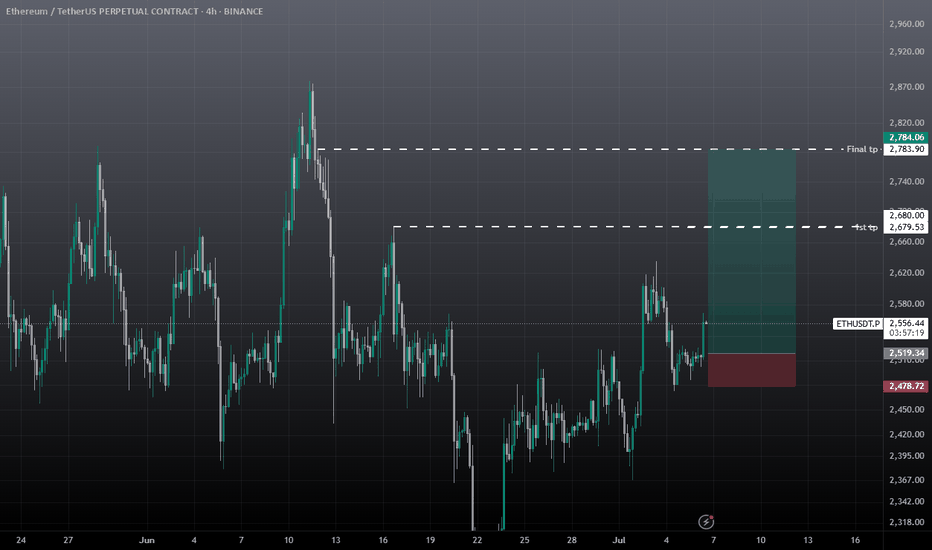Click the 2,395.00 price axis value

pyautogui.click(x=906, y=456)
